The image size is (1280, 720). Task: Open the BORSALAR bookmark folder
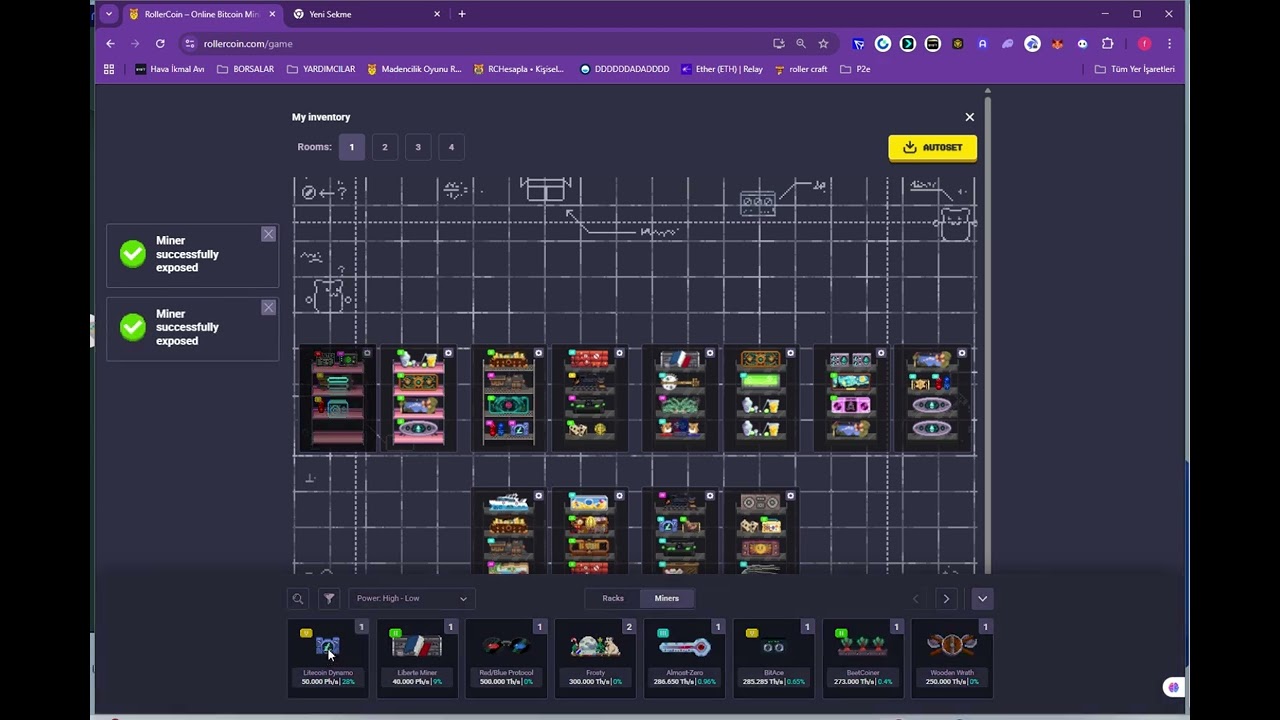[x=245, y=69]
